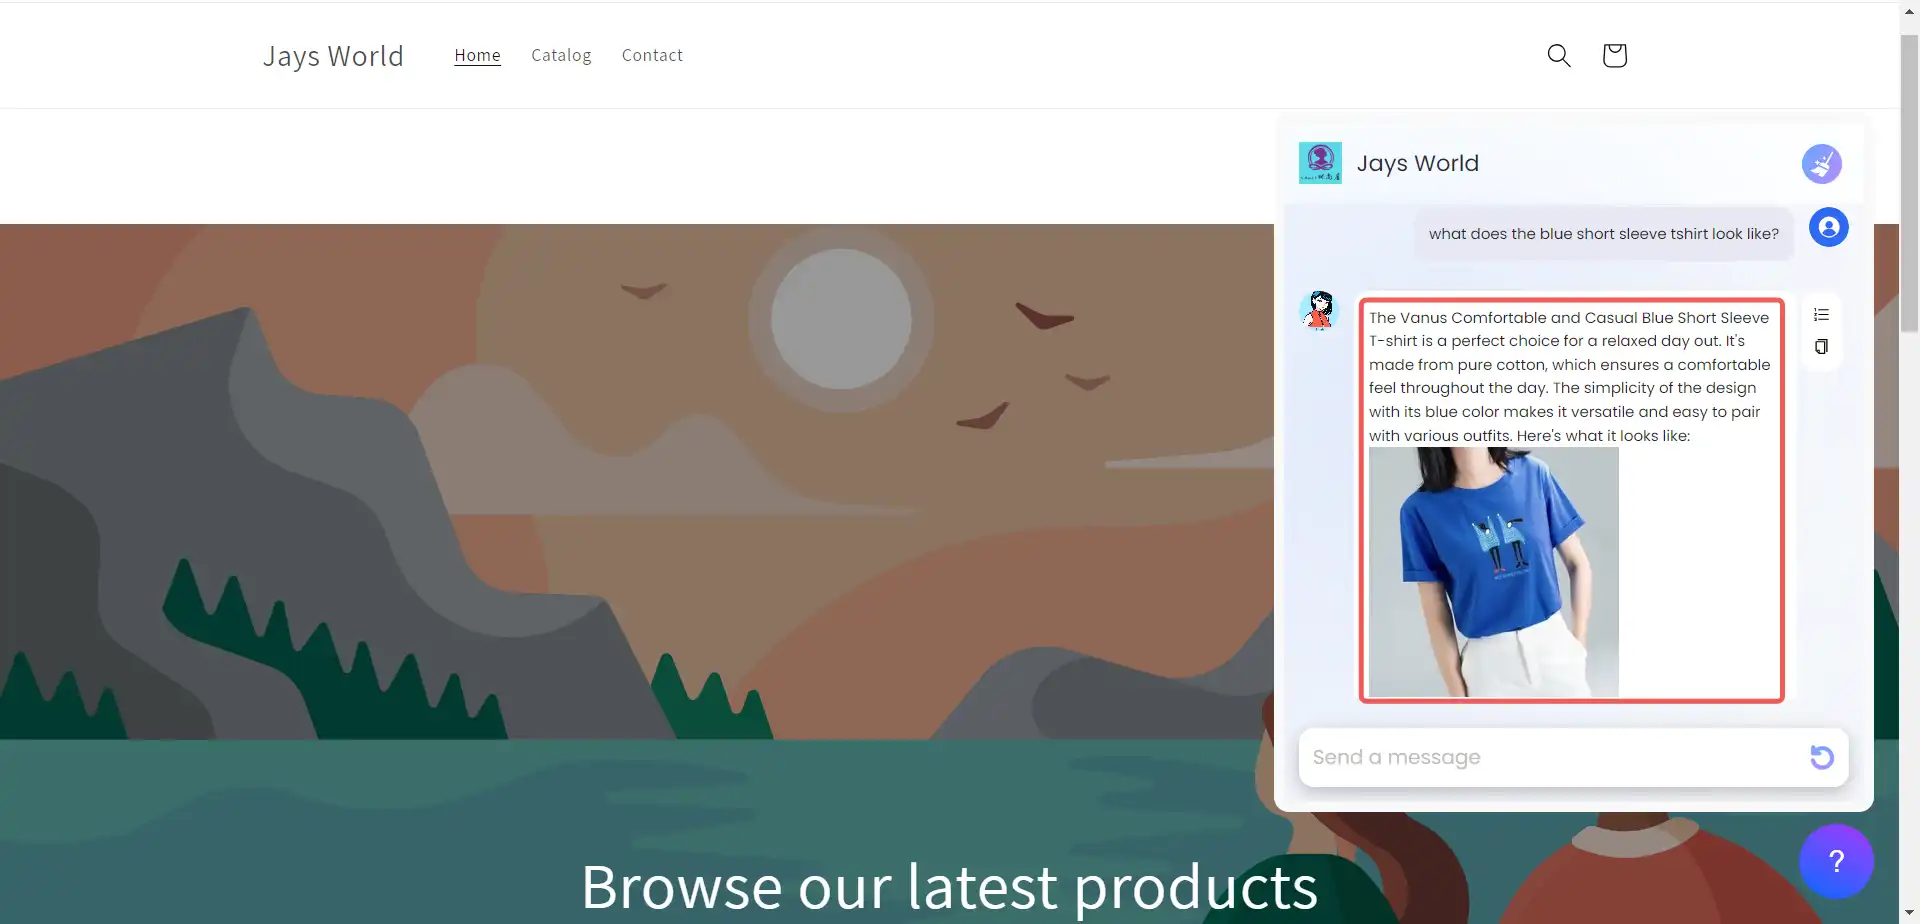Click the regenerate icon in the message box
The height and width of the screenshot is (924, 1920).
pos(1821,757)
